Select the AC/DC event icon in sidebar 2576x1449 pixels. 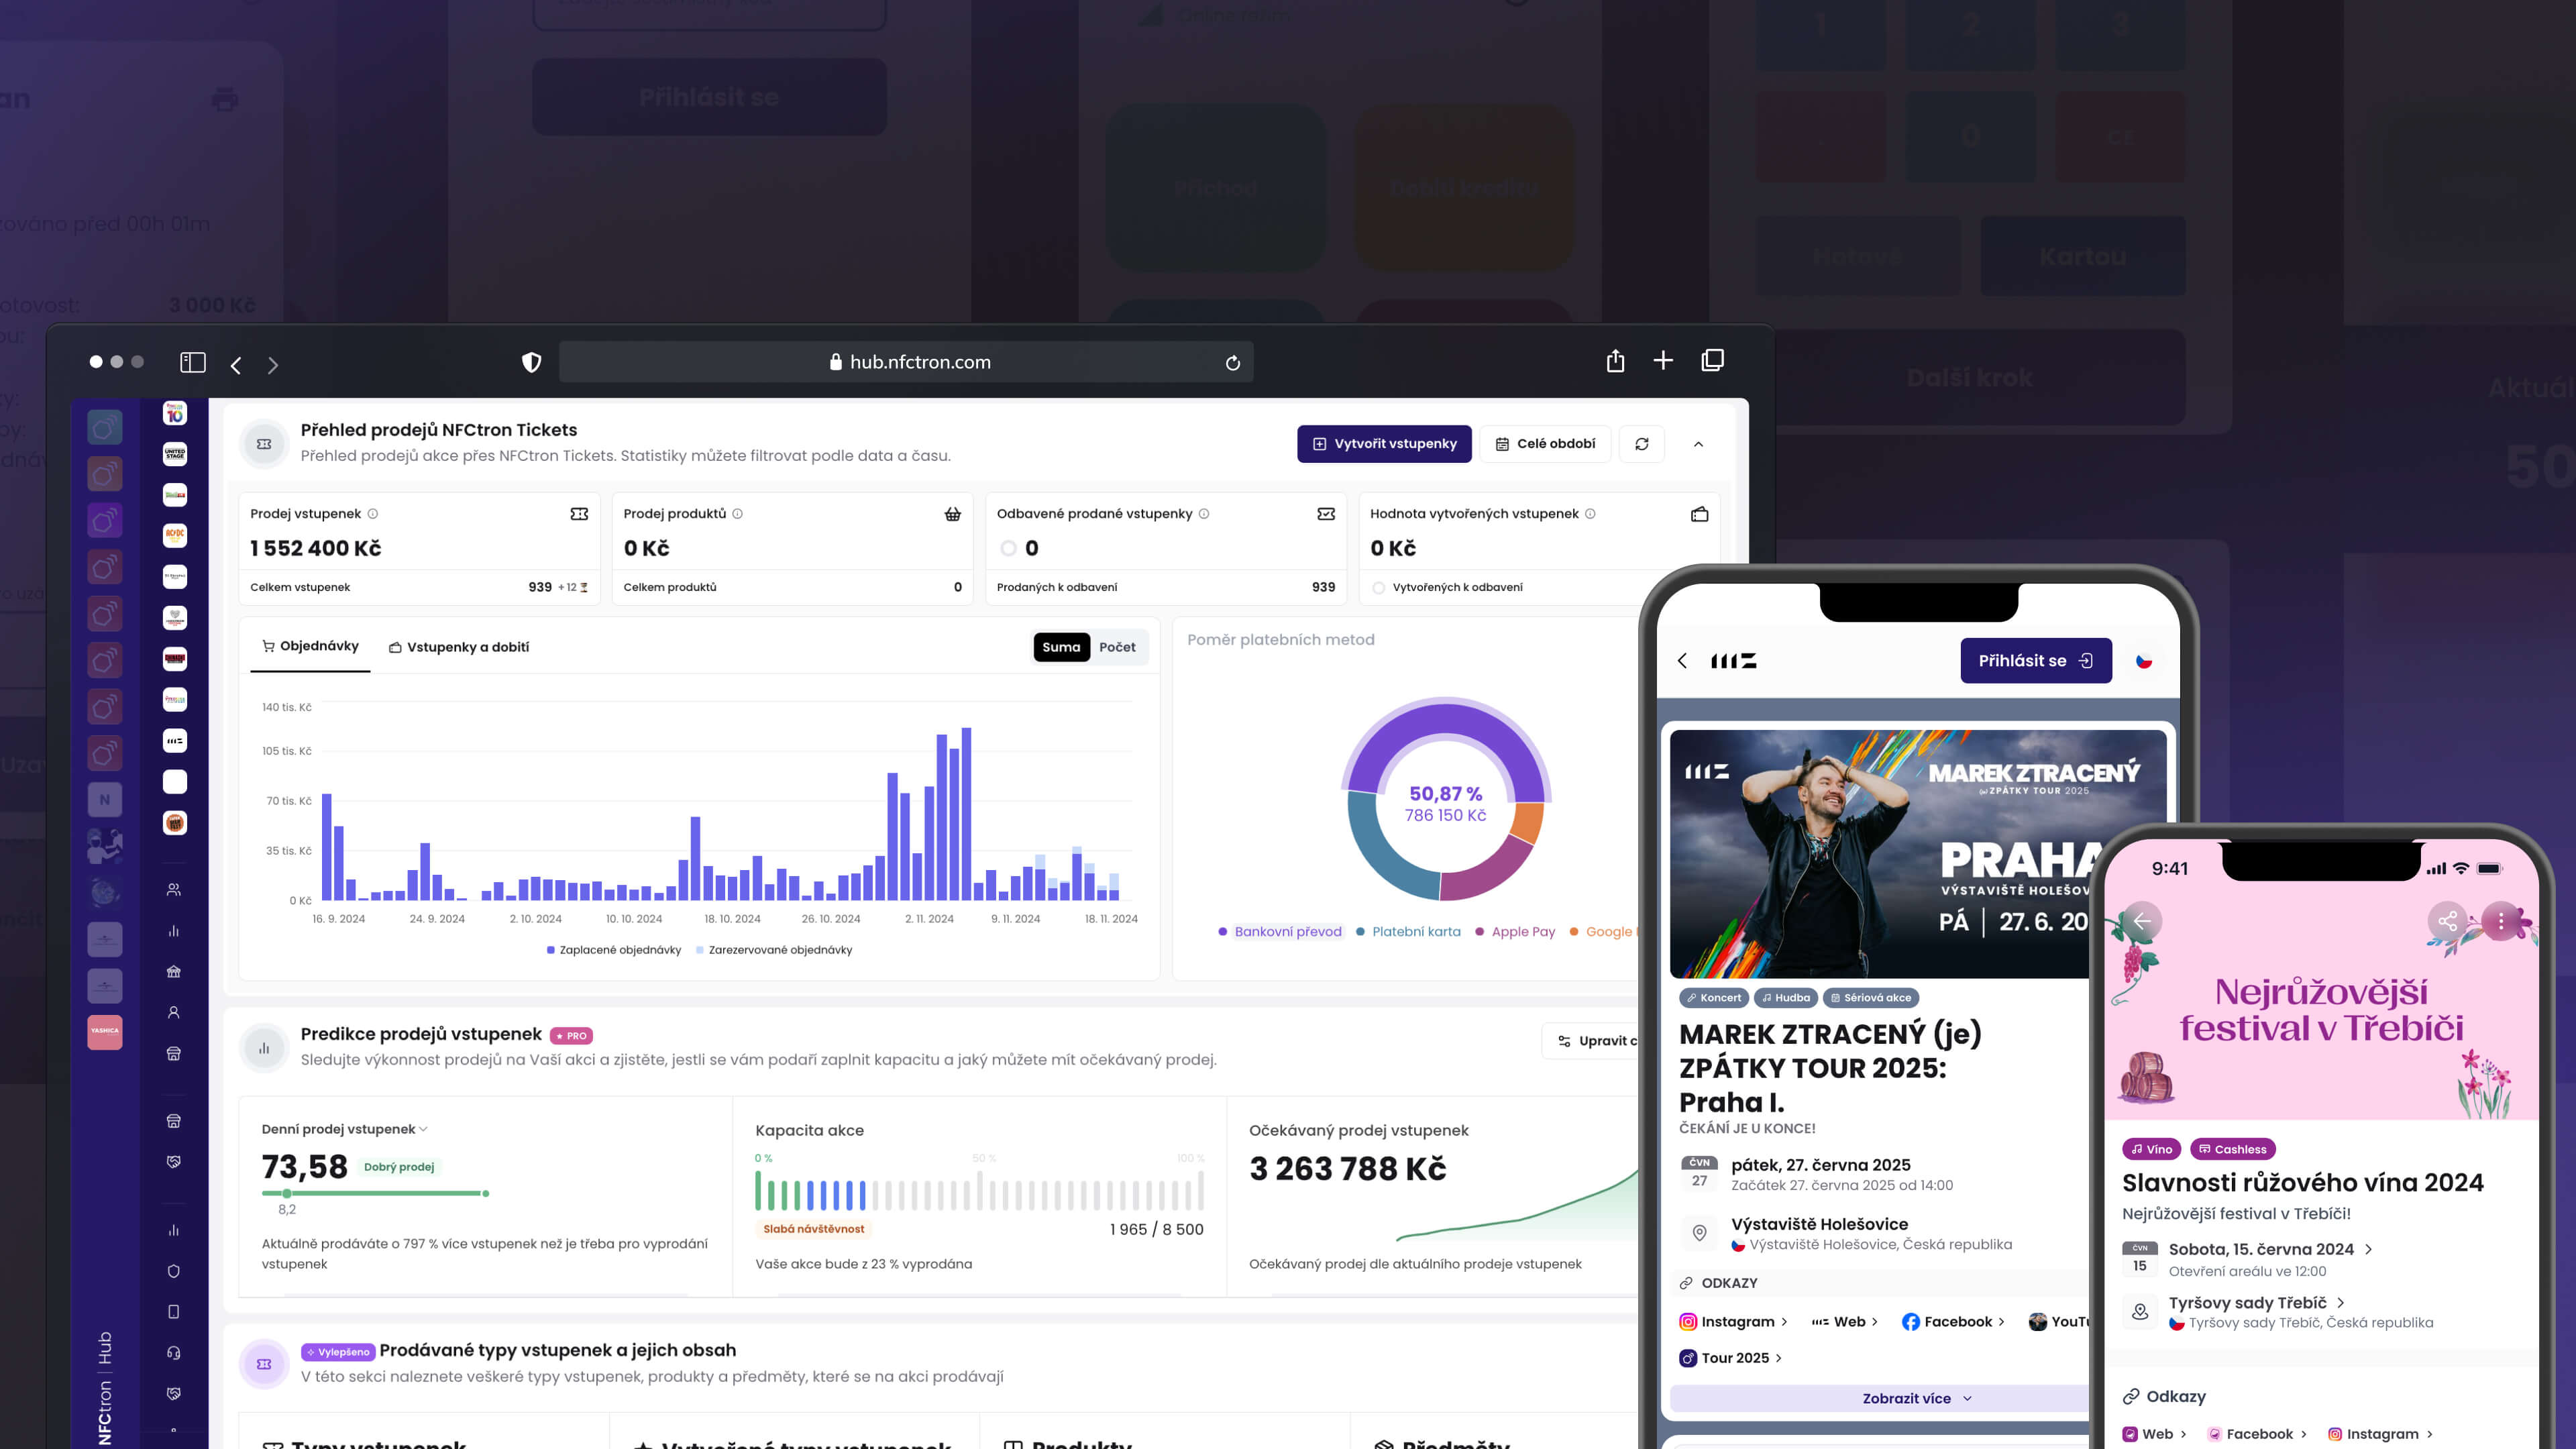[175, 535]
